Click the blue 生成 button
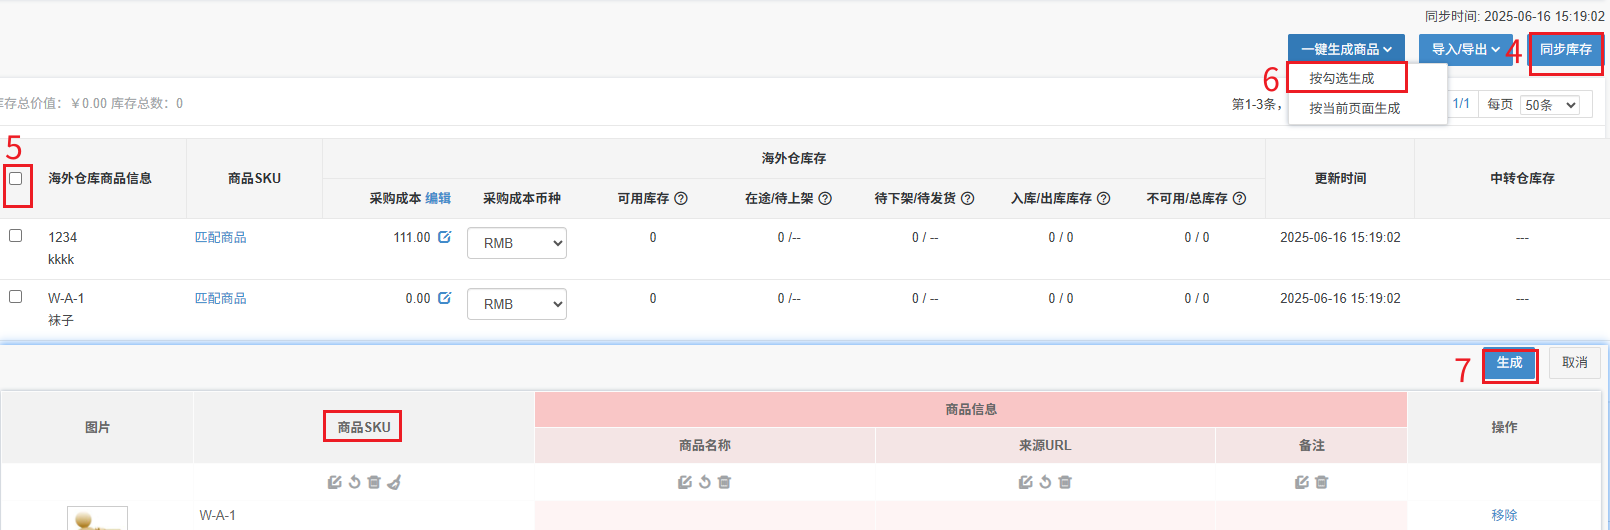The height and width of the screenshot is (530, 1610). (1510, 362)
